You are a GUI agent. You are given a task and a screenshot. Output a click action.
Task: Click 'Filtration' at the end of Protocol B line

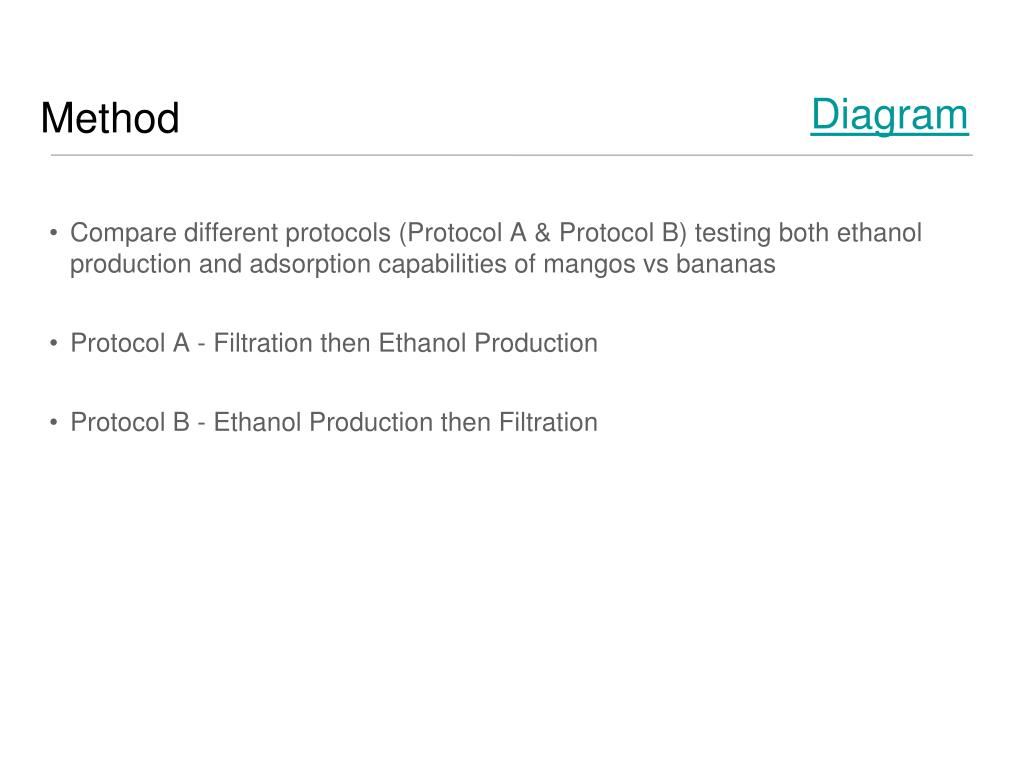(549, 422)
